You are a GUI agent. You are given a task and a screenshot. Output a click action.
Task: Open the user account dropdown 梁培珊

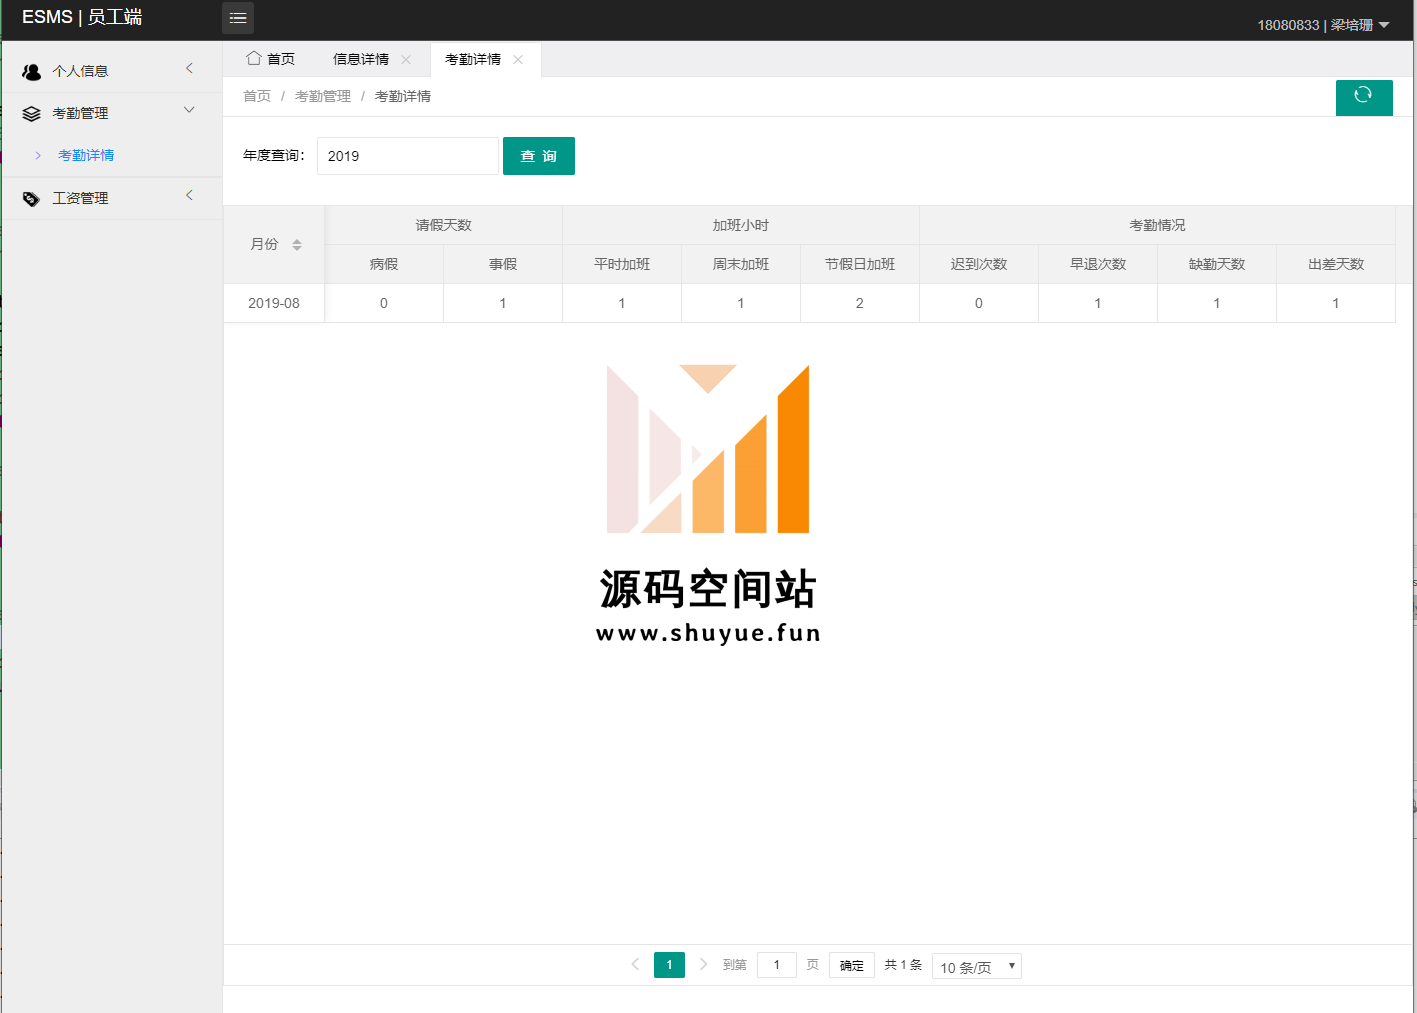(x=1323, y=25)
